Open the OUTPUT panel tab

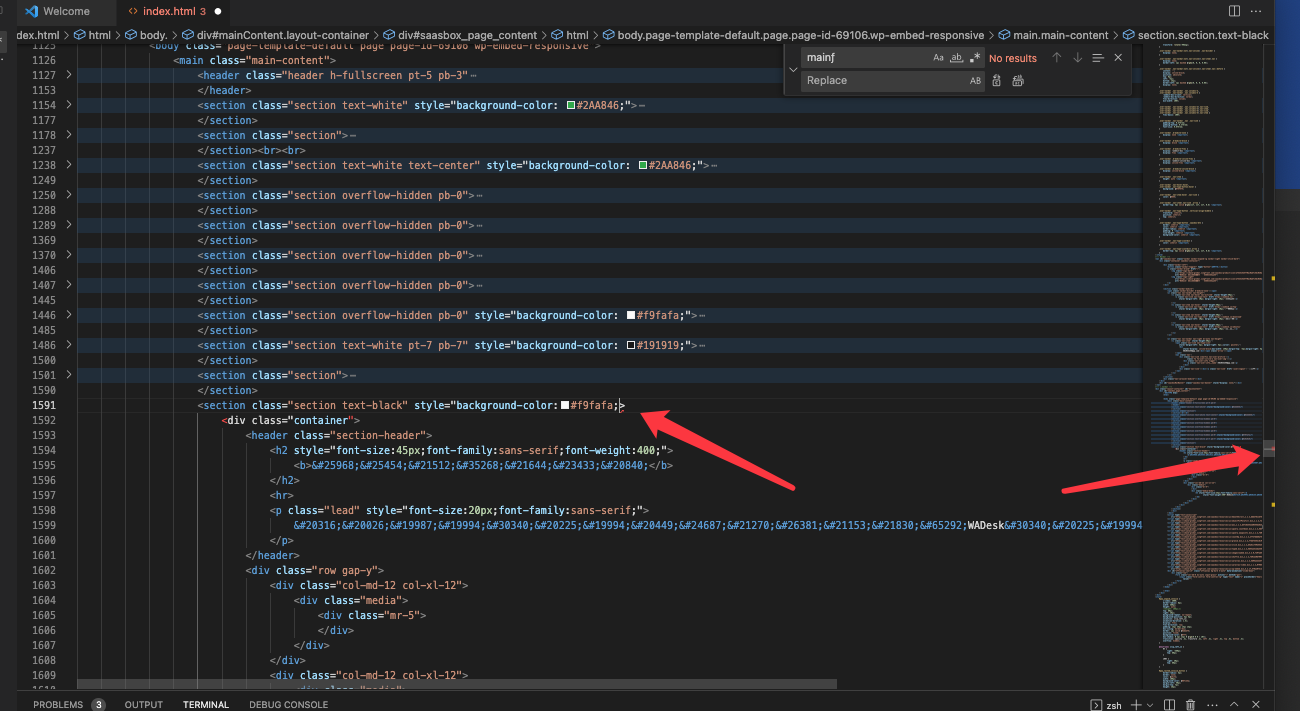(x=143, y=704)
